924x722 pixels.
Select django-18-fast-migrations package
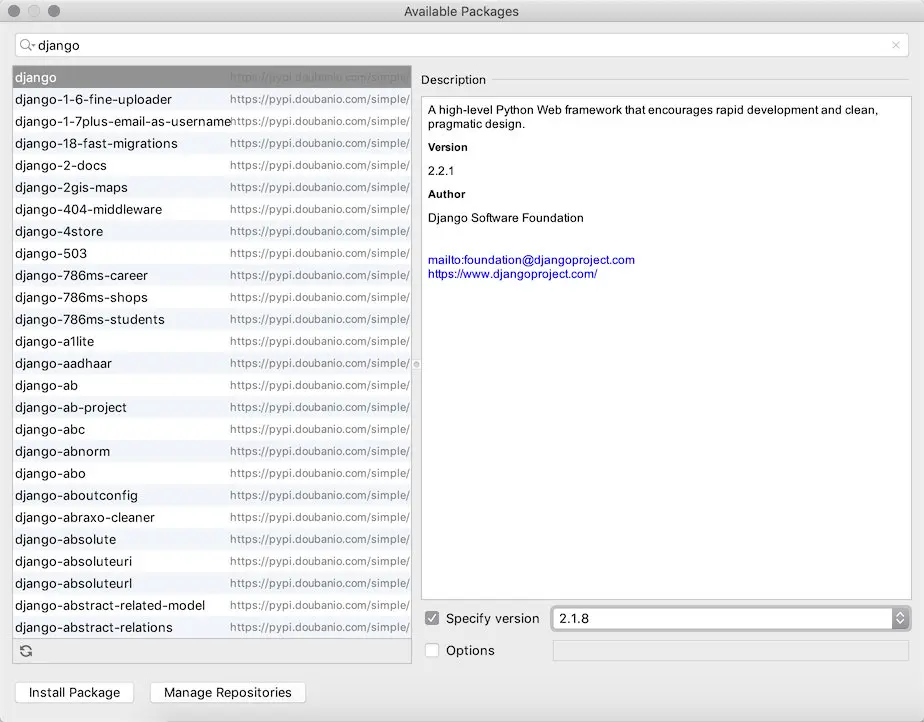[x=212, y=143]
